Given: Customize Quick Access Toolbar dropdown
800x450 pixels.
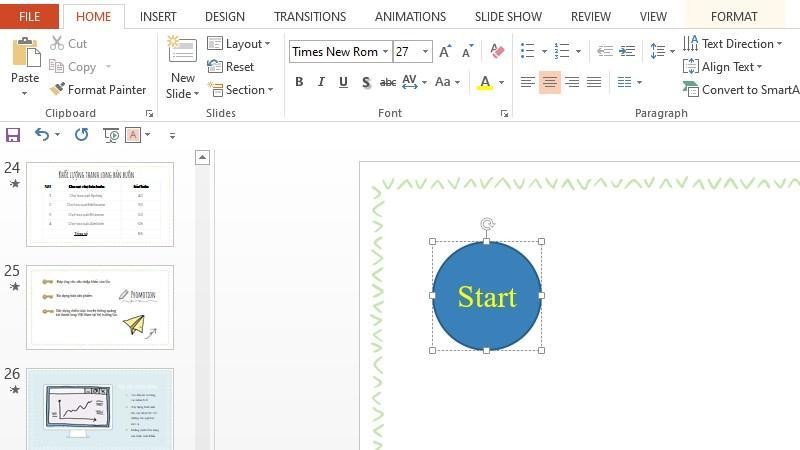Looking at the screenshot, I should (x=172, y=135).
